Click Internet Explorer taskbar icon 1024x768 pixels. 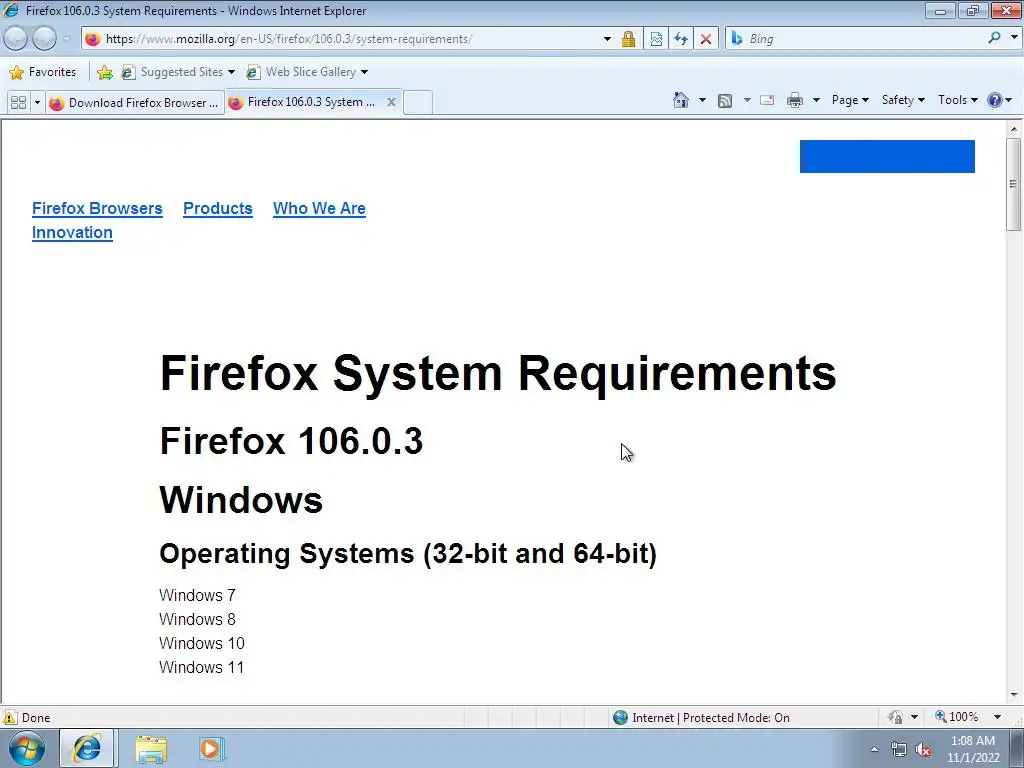tap(88, 748)
